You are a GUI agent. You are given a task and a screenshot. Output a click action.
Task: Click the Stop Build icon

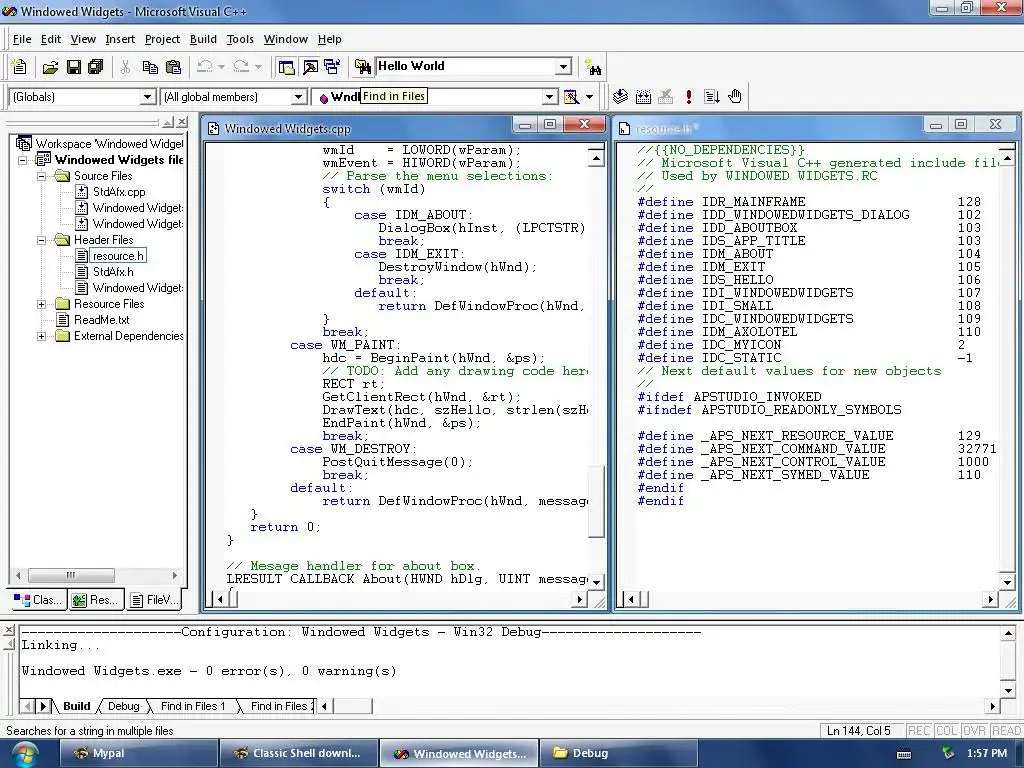tap(665, 97)
